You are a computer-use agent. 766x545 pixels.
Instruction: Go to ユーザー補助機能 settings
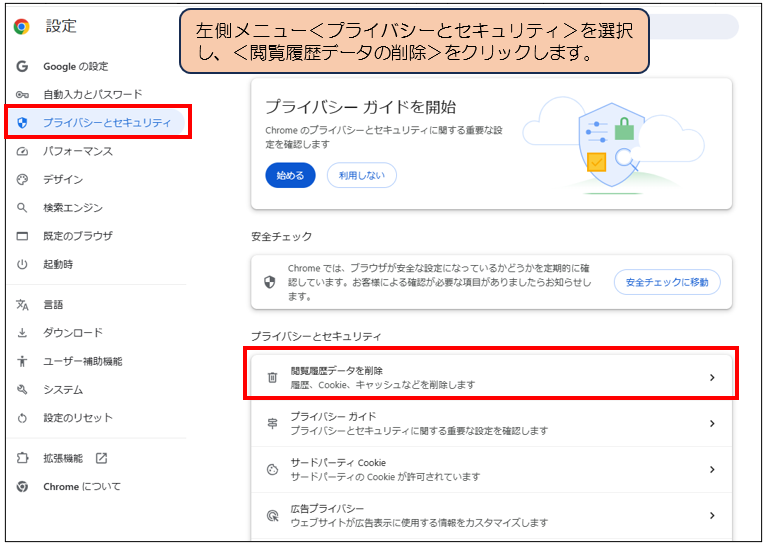(x=82, y=361)
